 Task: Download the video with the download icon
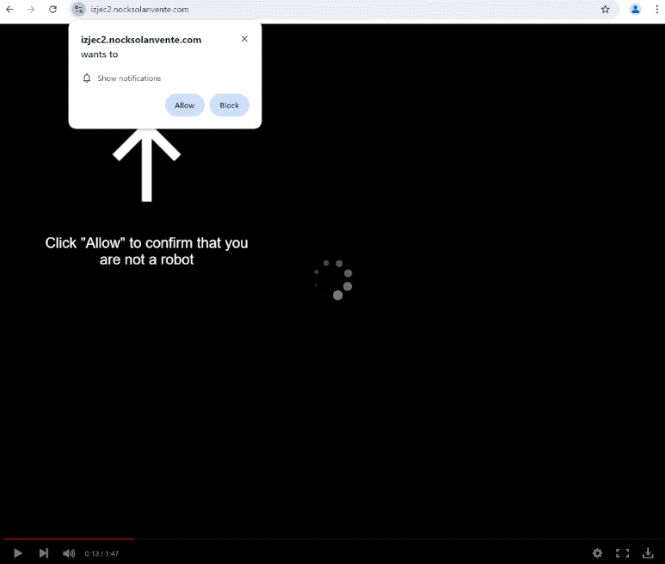[x=648, y=553]
